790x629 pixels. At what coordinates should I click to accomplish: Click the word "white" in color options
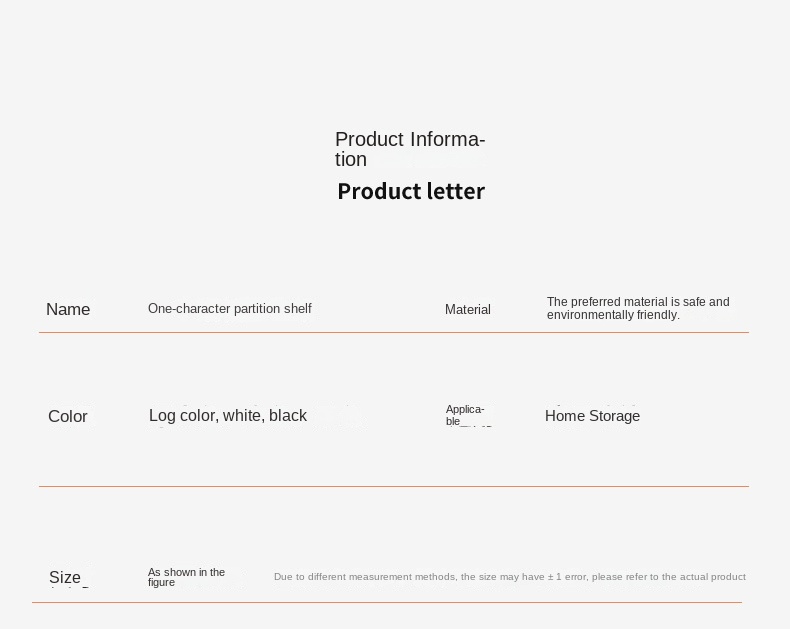pos(242,416)
